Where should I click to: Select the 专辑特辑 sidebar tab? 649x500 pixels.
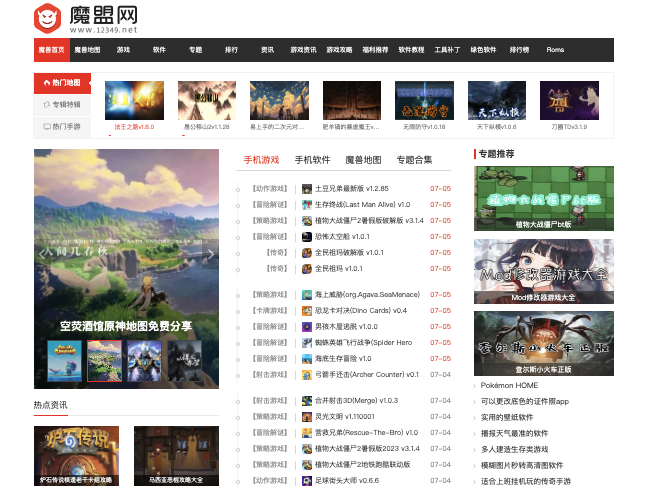pos(62,105)
